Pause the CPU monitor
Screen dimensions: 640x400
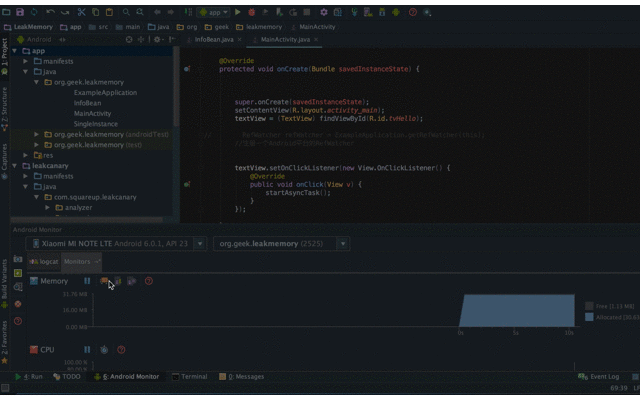tap(87, 349)
